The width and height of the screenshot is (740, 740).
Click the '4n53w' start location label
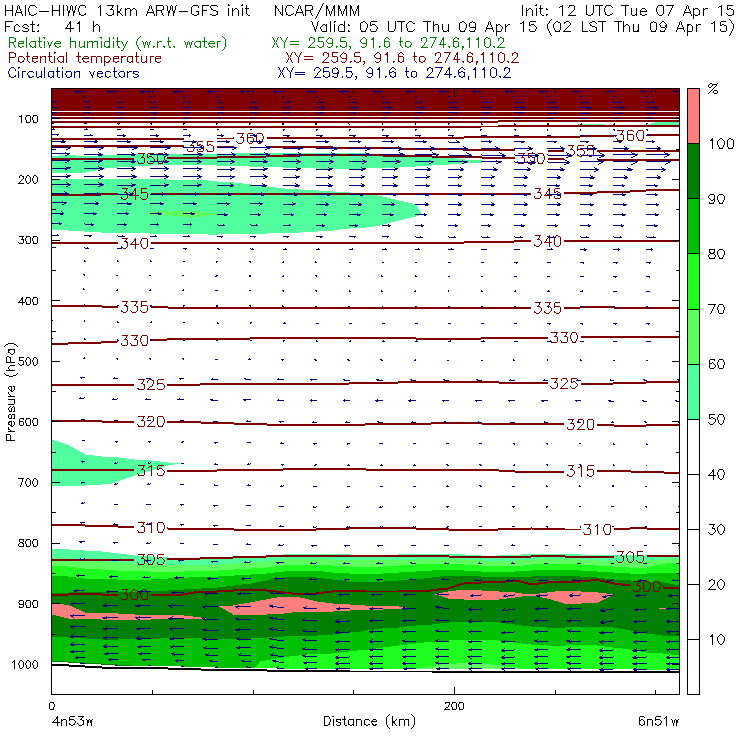72,721
